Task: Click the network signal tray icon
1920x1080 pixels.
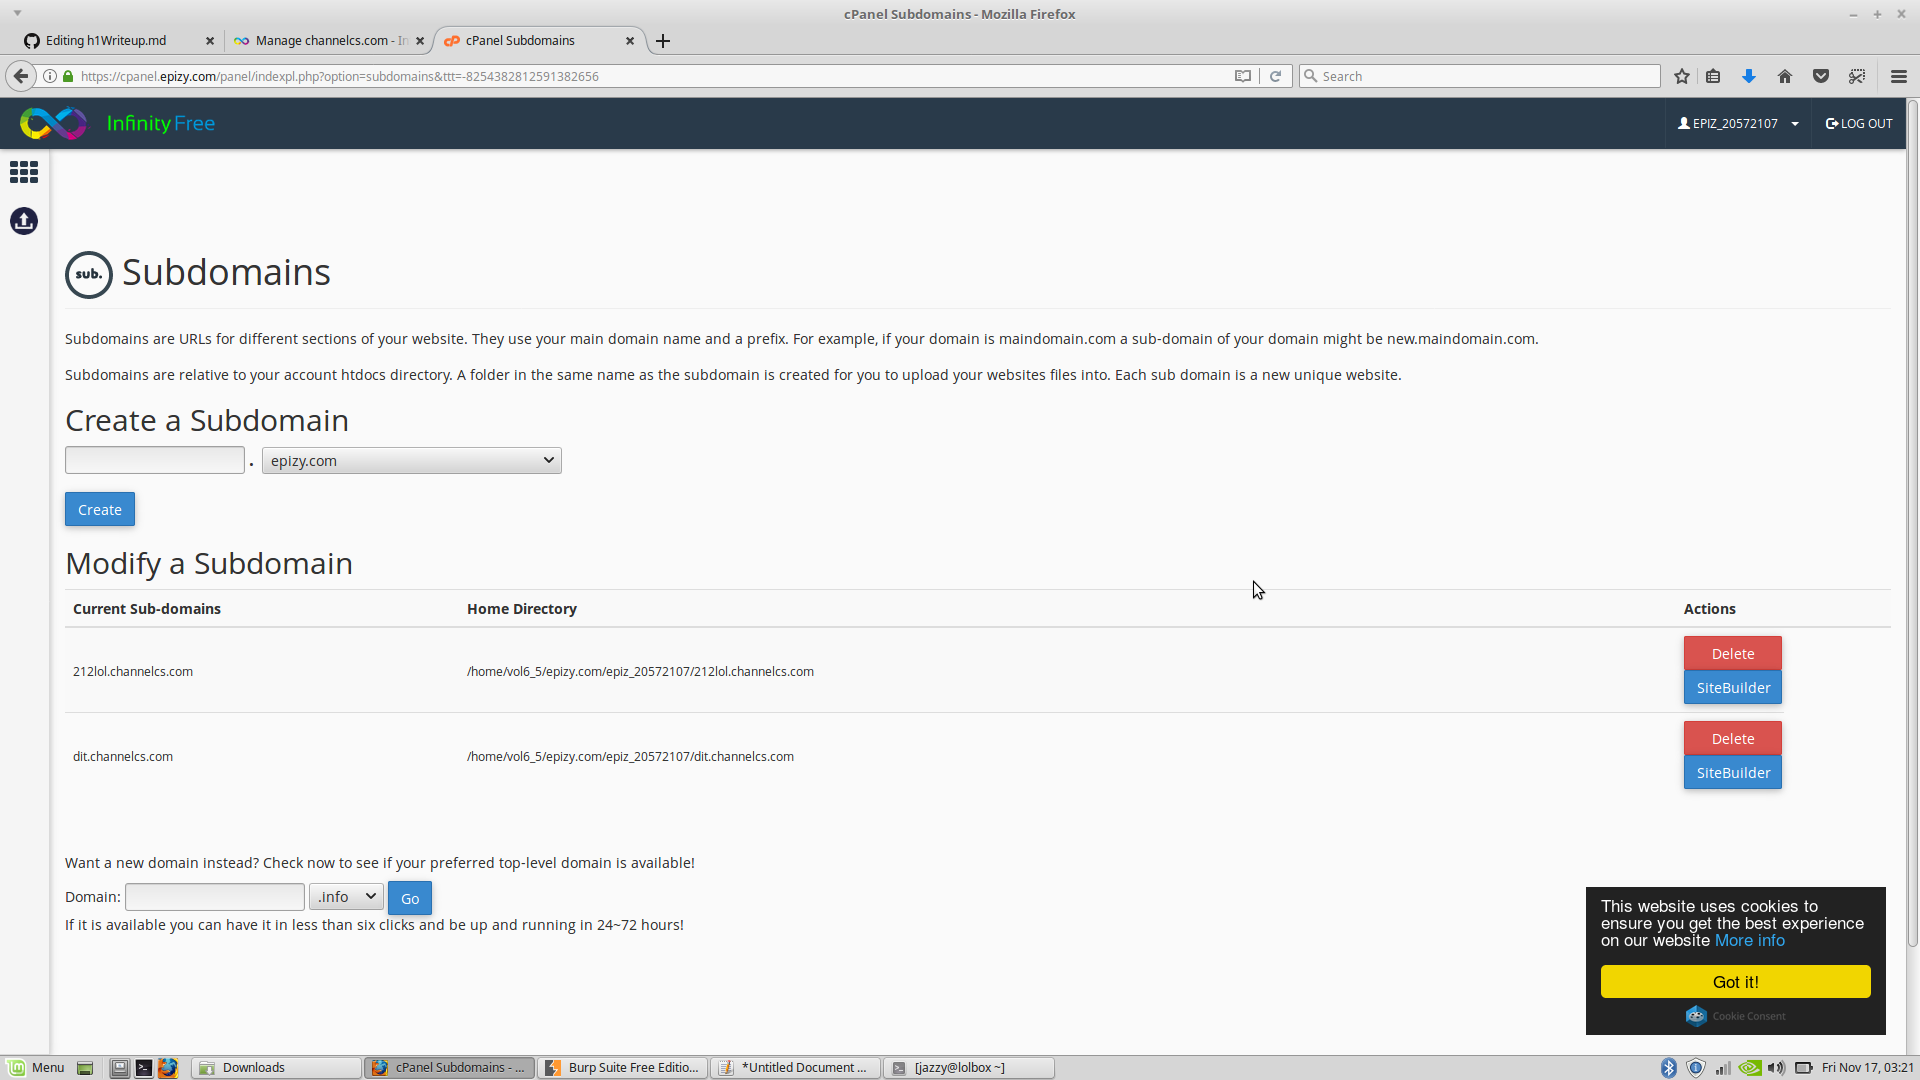Action: pyautogui.click(x=1723, y=1068)
